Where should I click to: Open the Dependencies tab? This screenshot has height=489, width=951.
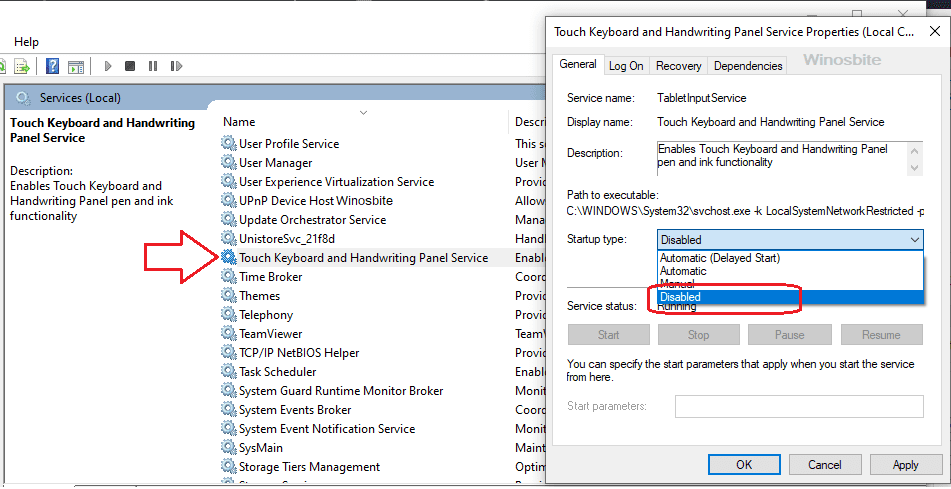click(x=748, y=66)
